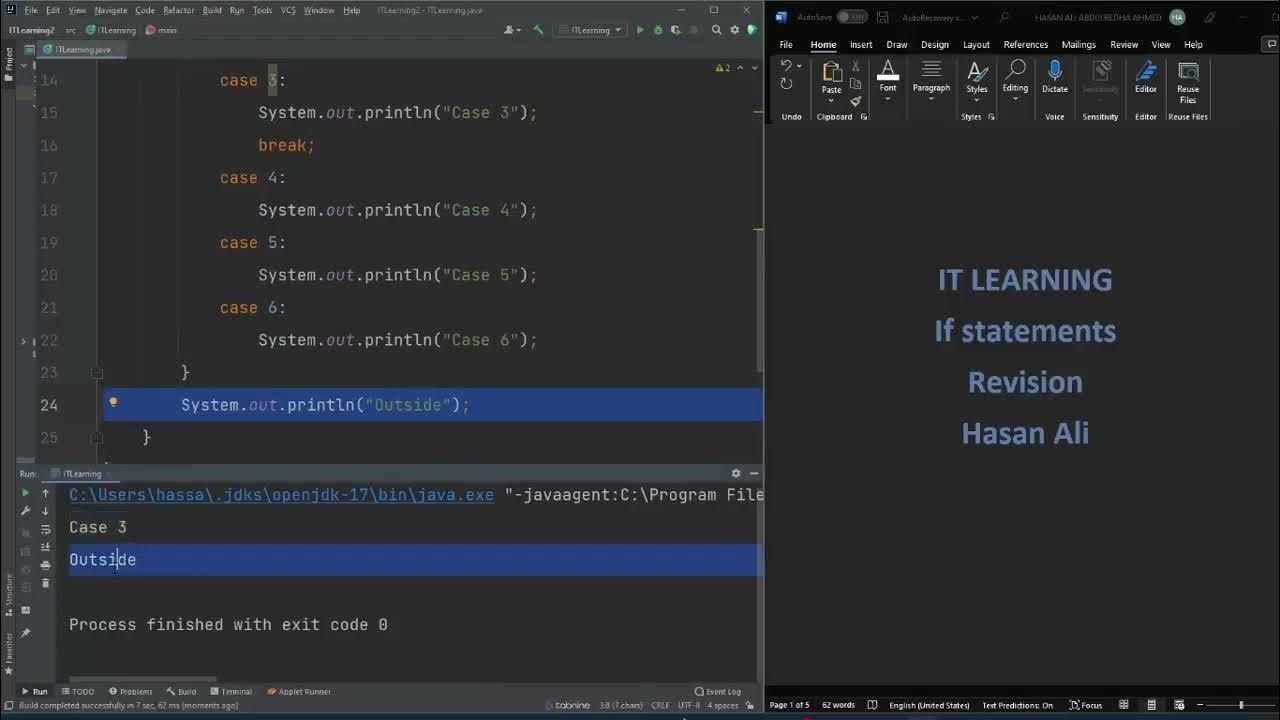This screenshot has width=1280, height=720.
Task: Expand the Styles dropdown in Word
Action: [x=977, y=99]
